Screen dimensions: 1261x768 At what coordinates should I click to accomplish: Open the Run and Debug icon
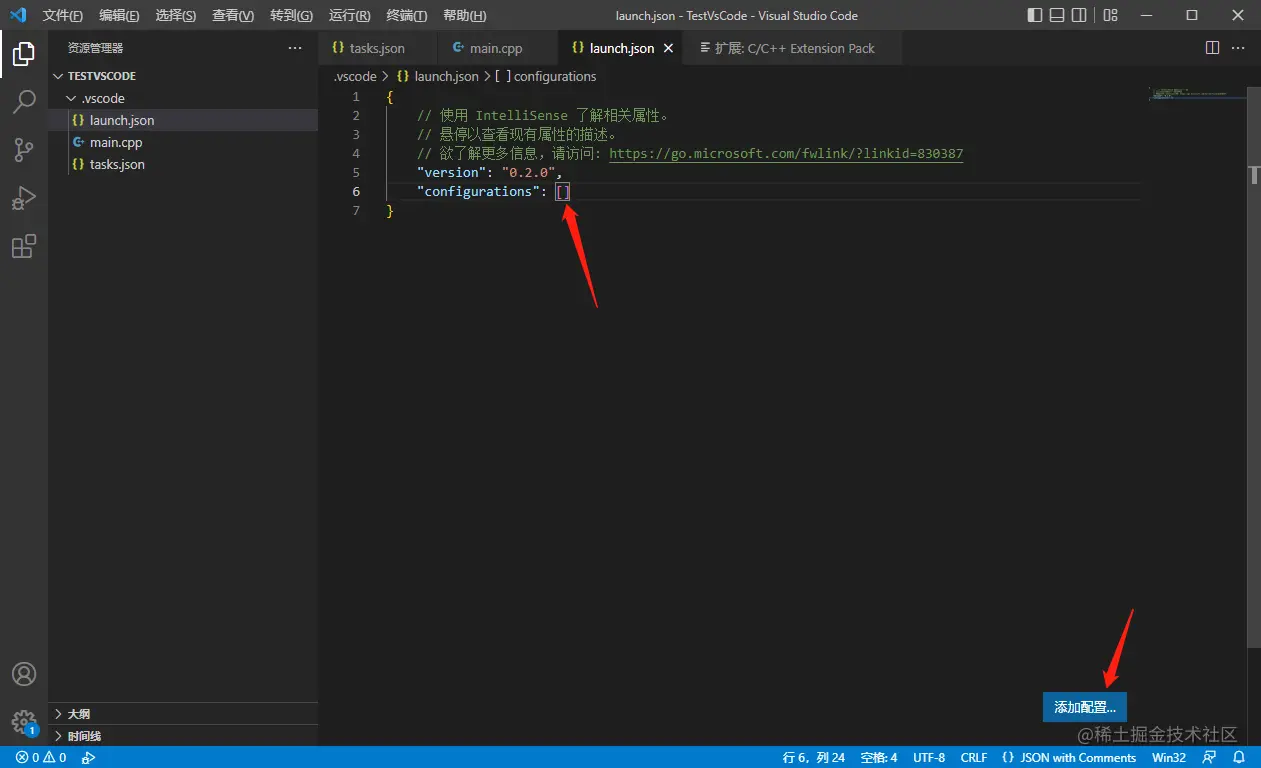click(x=24, y=198)
